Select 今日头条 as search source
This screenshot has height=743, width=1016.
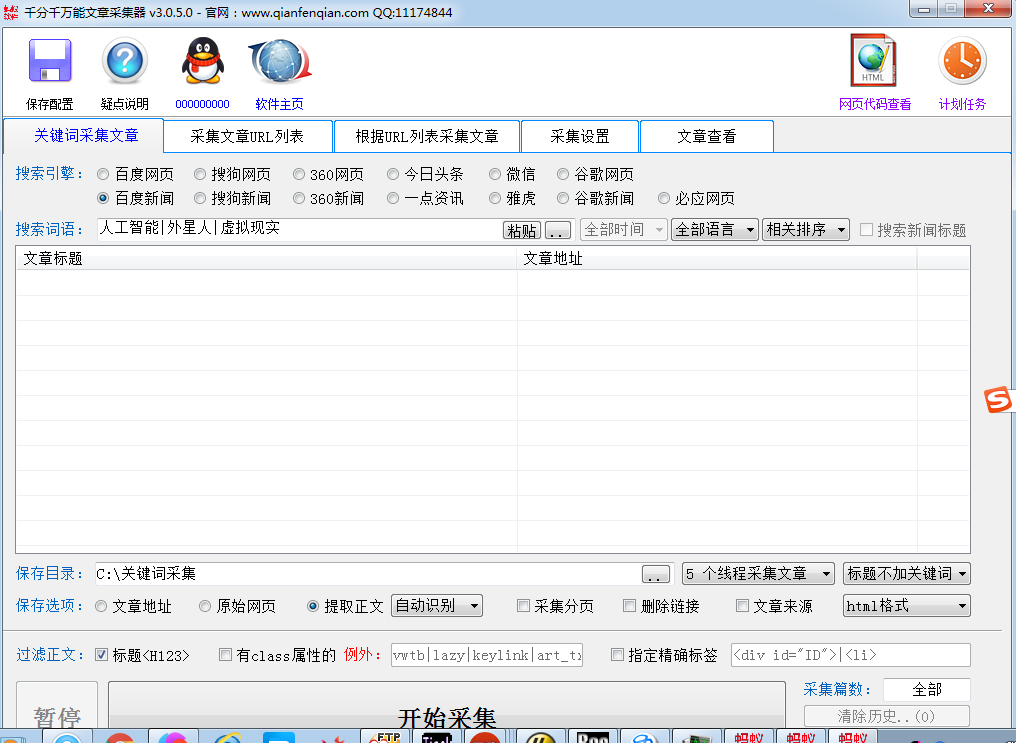[x=393, y=174]
